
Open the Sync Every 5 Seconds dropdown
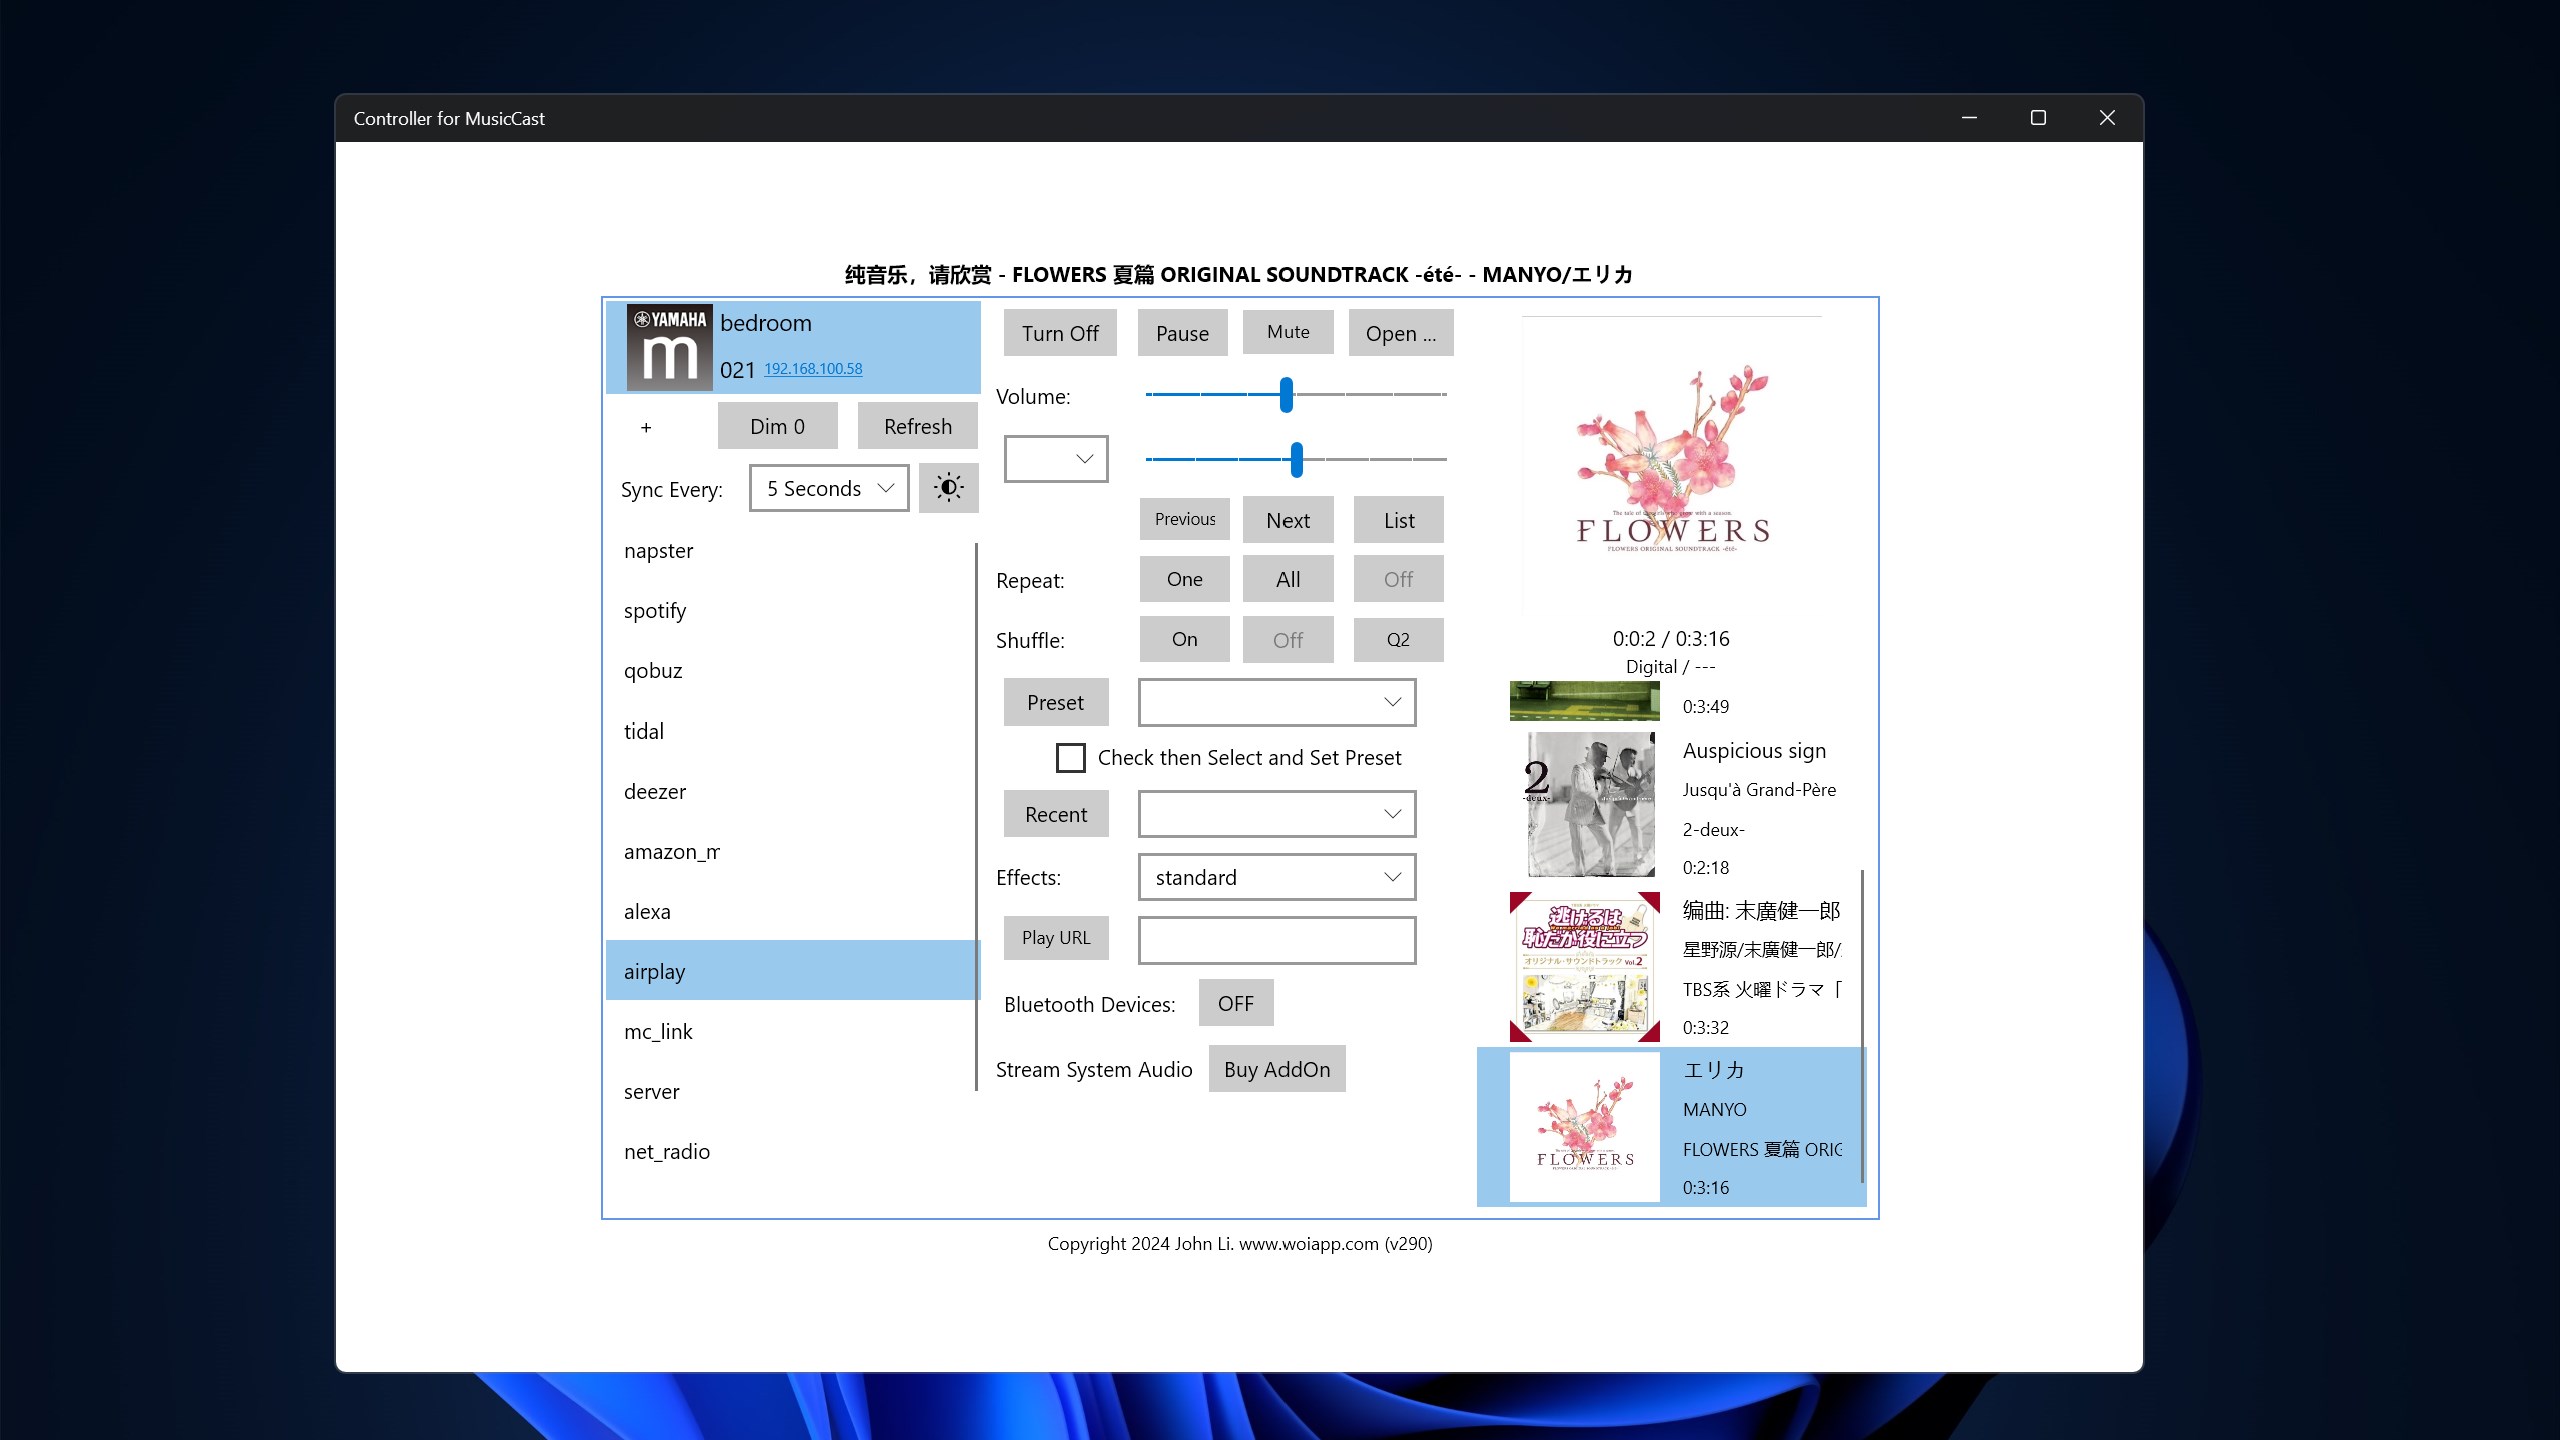(x=829, y=489)
